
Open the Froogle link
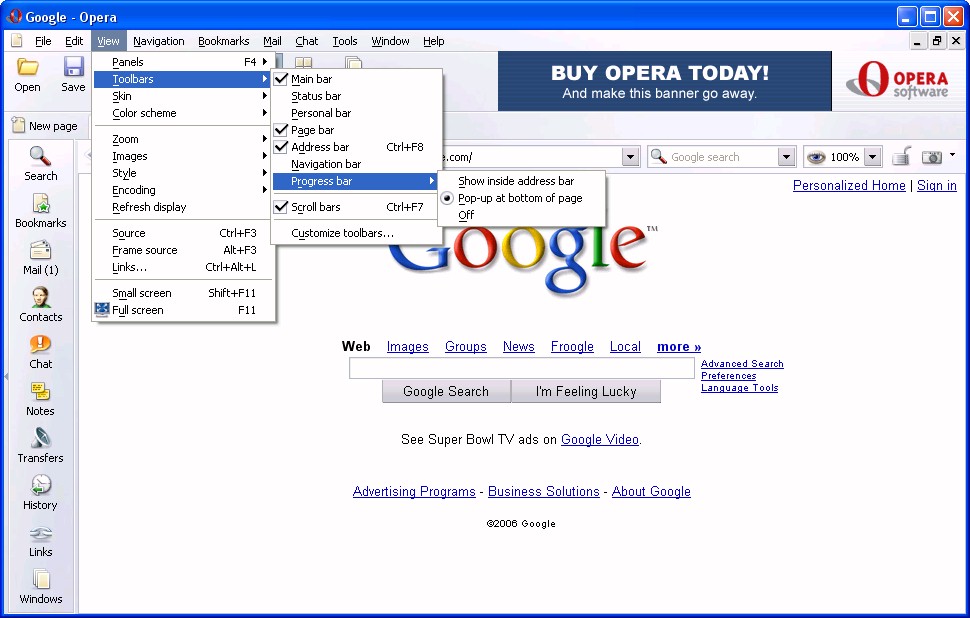(572, 346)
